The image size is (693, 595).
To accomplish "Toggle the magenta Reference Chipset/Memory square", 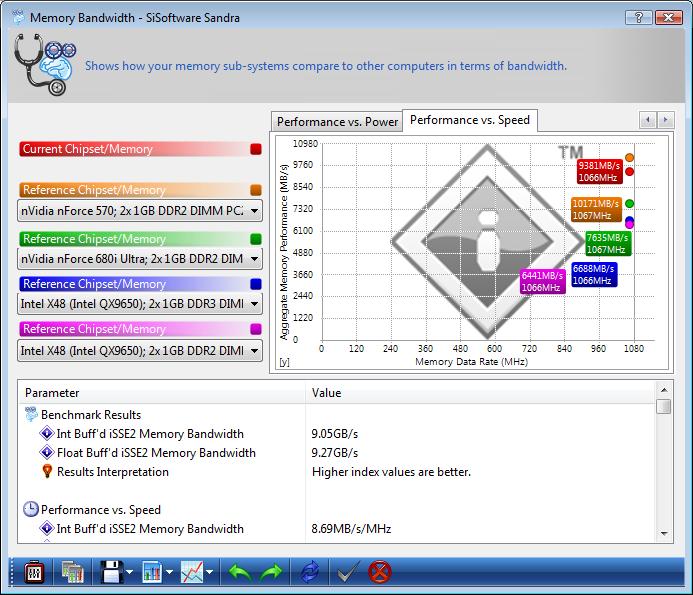I will pyautogui.click(x=256, y=329).
